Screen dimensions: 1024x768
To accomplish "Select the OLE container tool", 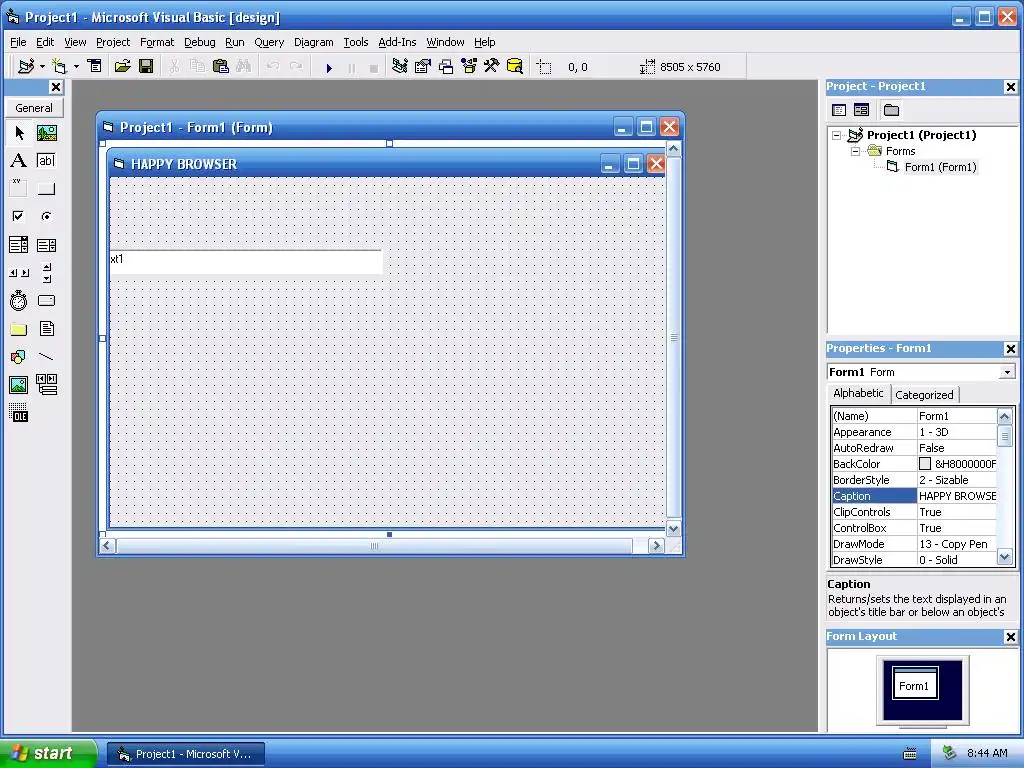I will coord(18,413).
